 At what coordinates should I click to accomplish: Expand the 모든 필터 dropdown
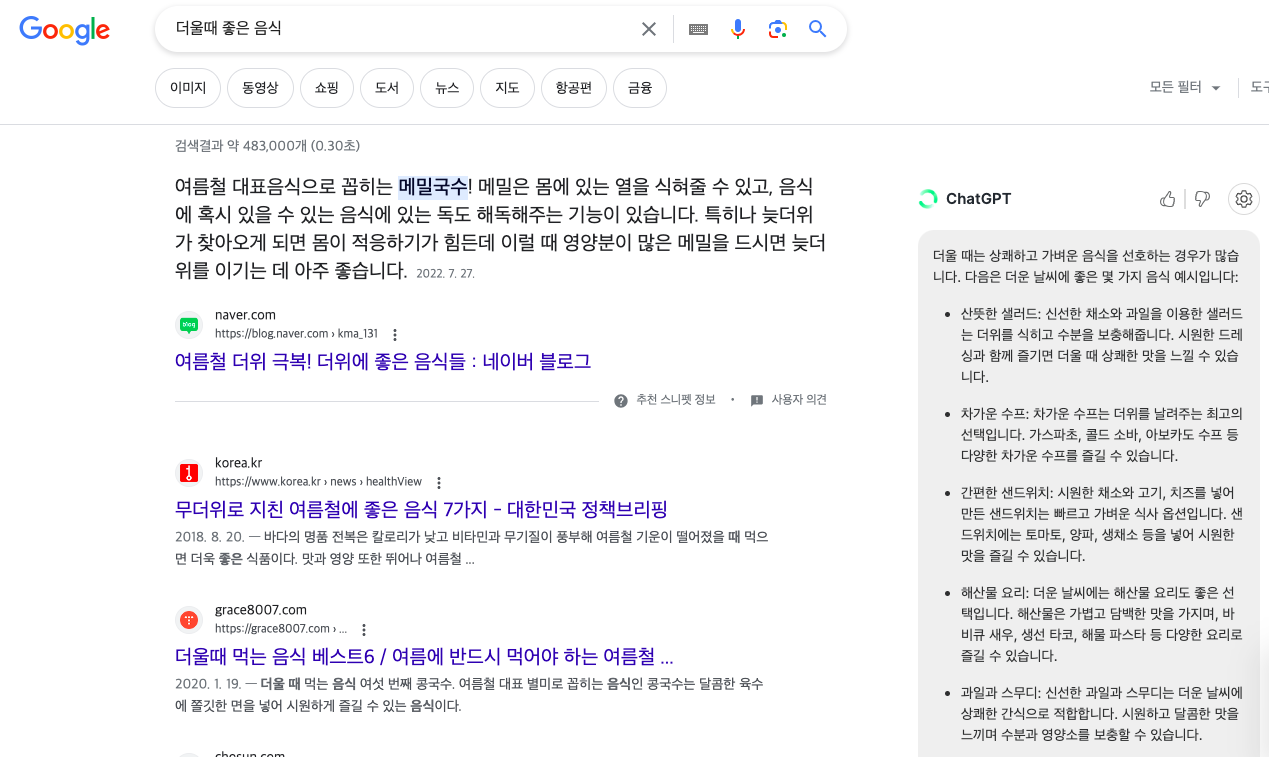(1185, 88)
